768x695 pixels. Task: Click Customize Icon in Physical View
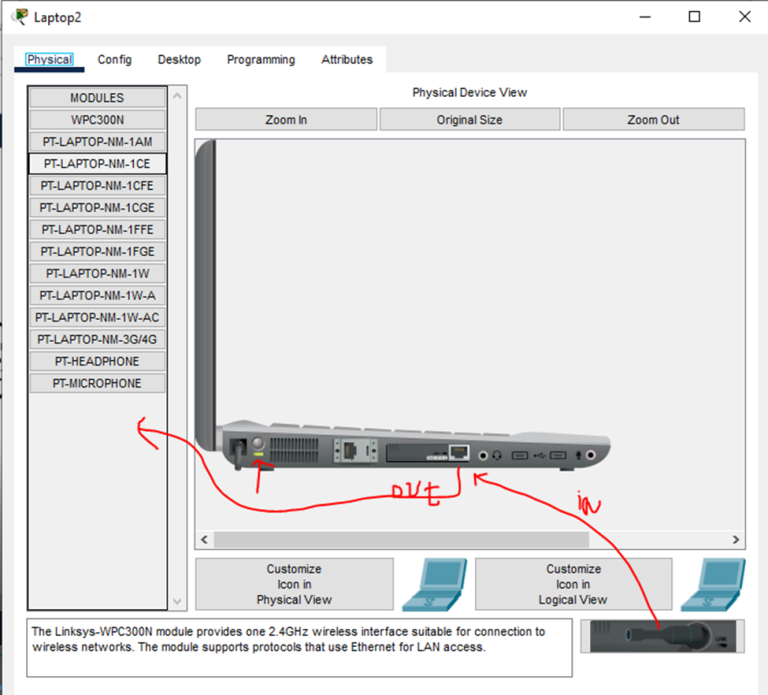pos(294,584)
